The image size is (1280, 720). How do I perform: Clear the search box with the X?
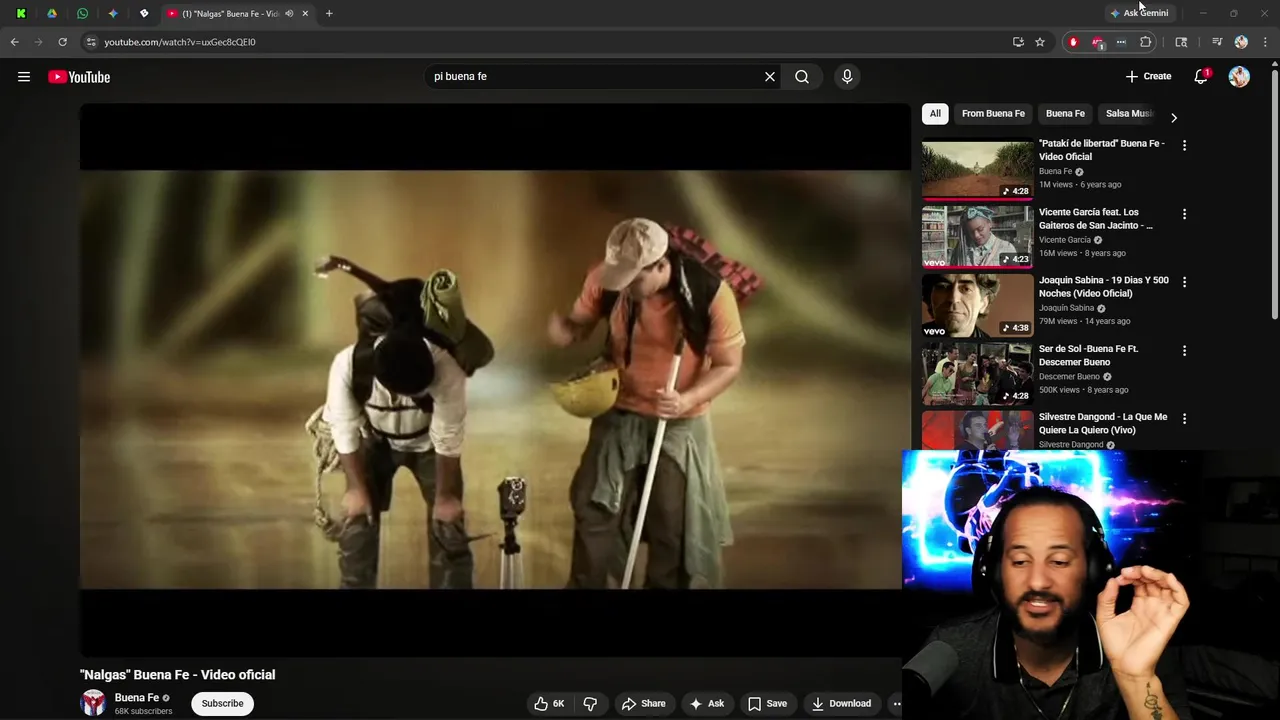point(770,77)
